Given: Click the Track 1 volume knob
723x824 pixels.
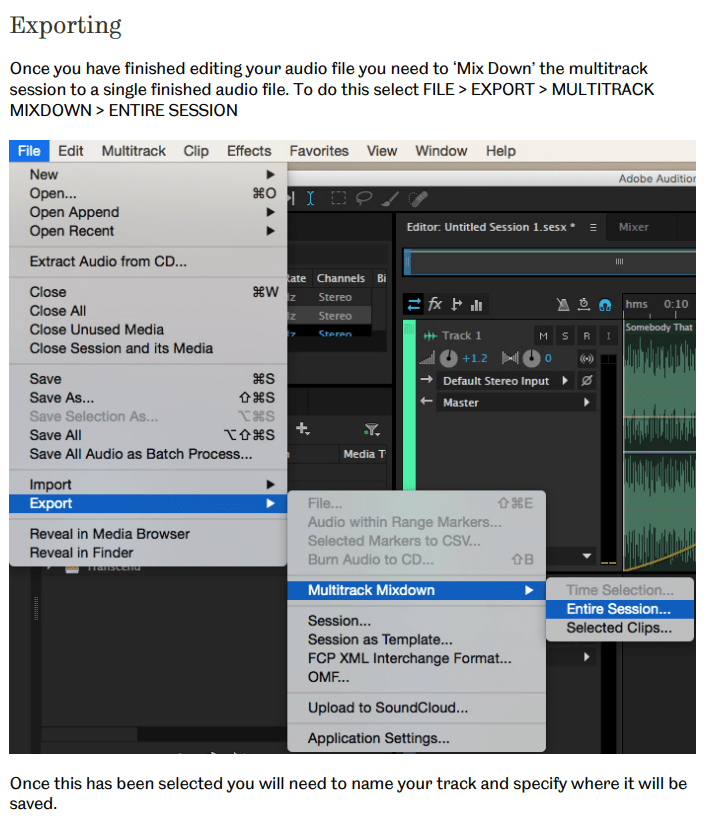Looking at the screenshot, I should [449, 358].
